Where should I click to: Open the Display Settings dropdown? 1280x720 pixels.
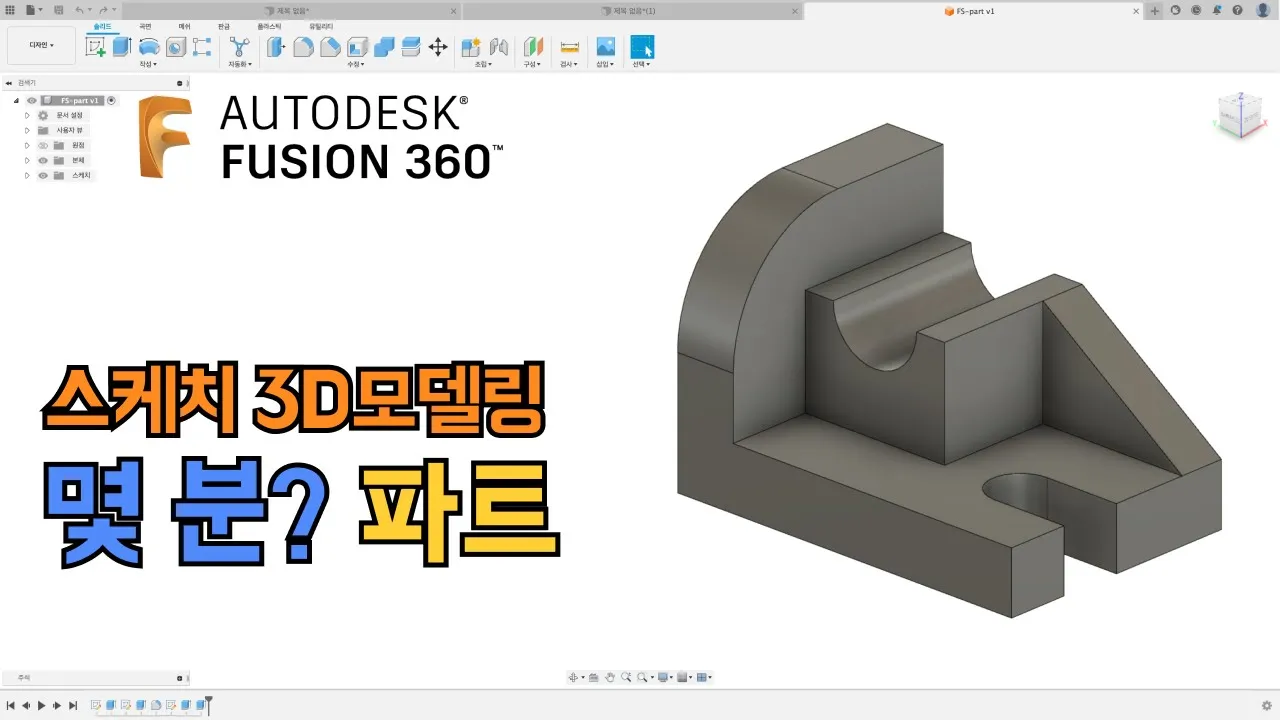pyautogui.click(x=664, y=677)
